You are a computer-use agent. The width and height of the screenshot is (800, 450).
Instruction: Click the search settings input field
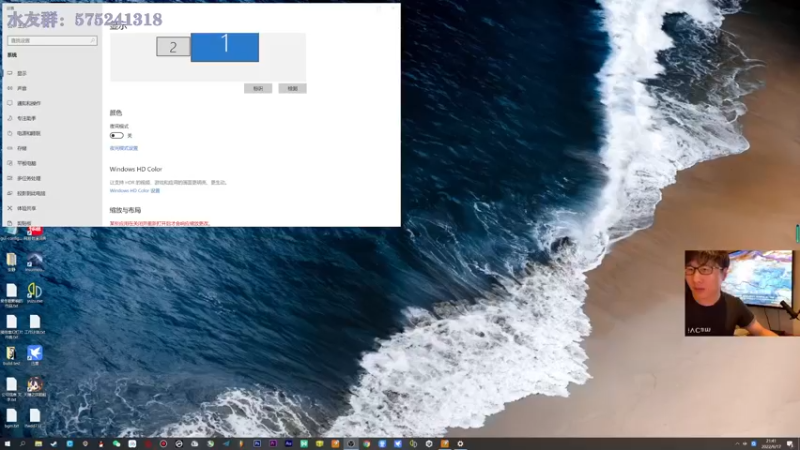point(52,40)
